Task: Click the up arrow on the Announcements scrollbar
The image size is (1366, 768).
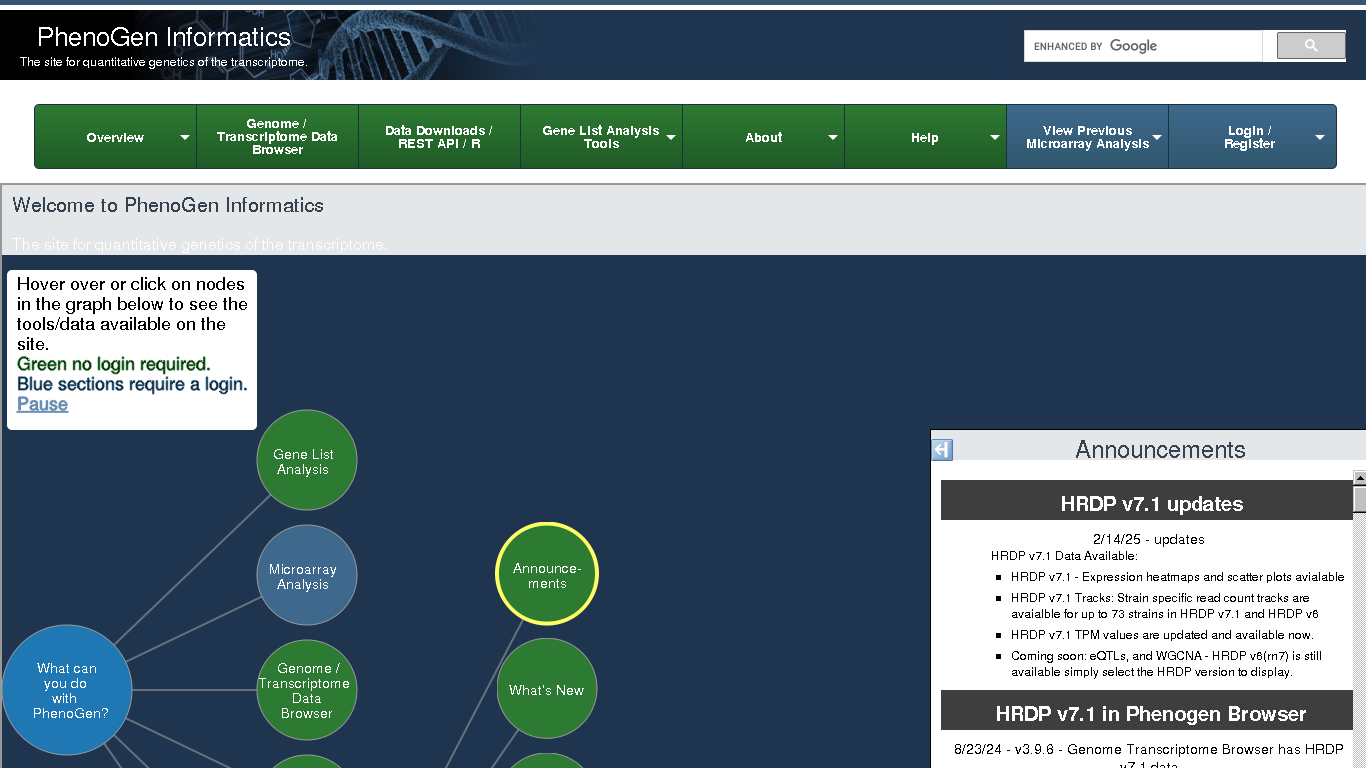Action: pos(1359,478)
